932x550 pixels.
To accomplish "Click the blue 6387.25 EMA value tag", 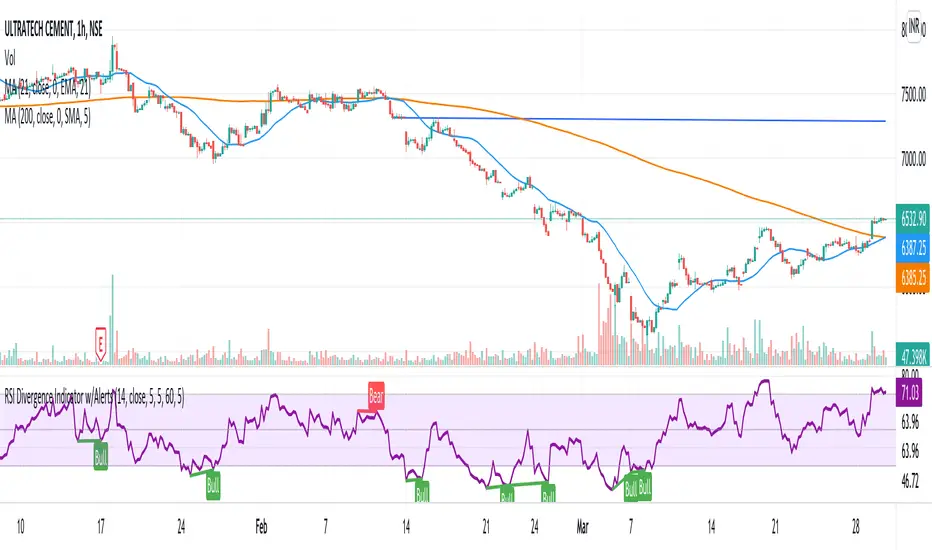I will click(x=913, y=247).
